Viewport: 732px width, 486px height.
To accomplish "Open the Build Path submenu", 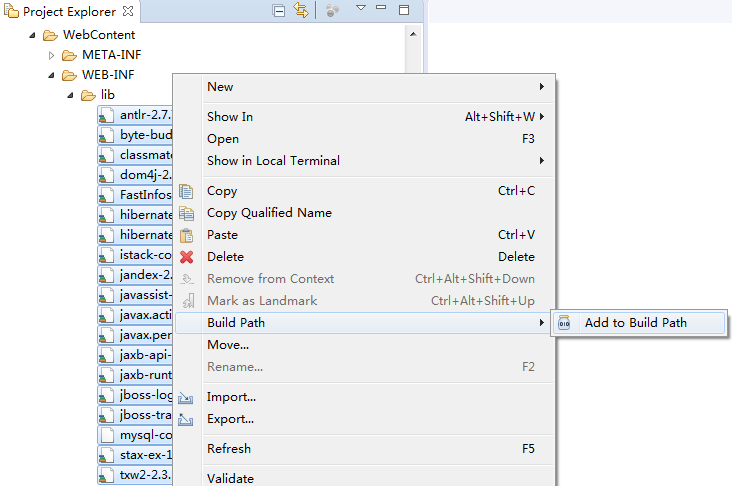I will [x=364, y=323].
